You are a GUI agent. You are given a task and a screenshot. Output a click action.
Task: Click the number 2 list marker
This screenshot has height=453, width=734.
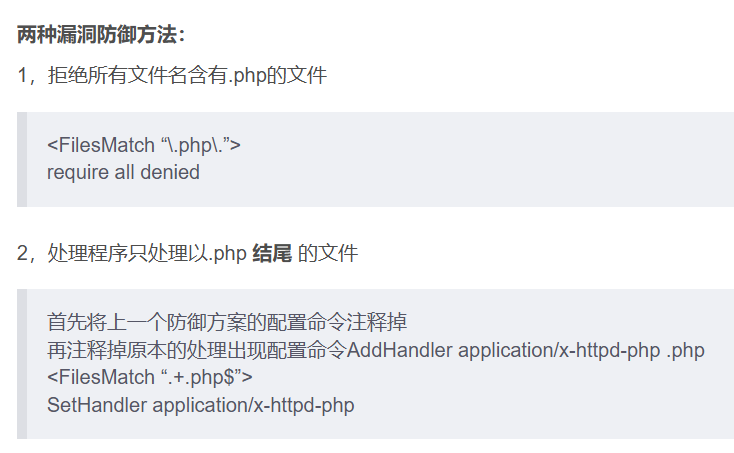[22, 254]
